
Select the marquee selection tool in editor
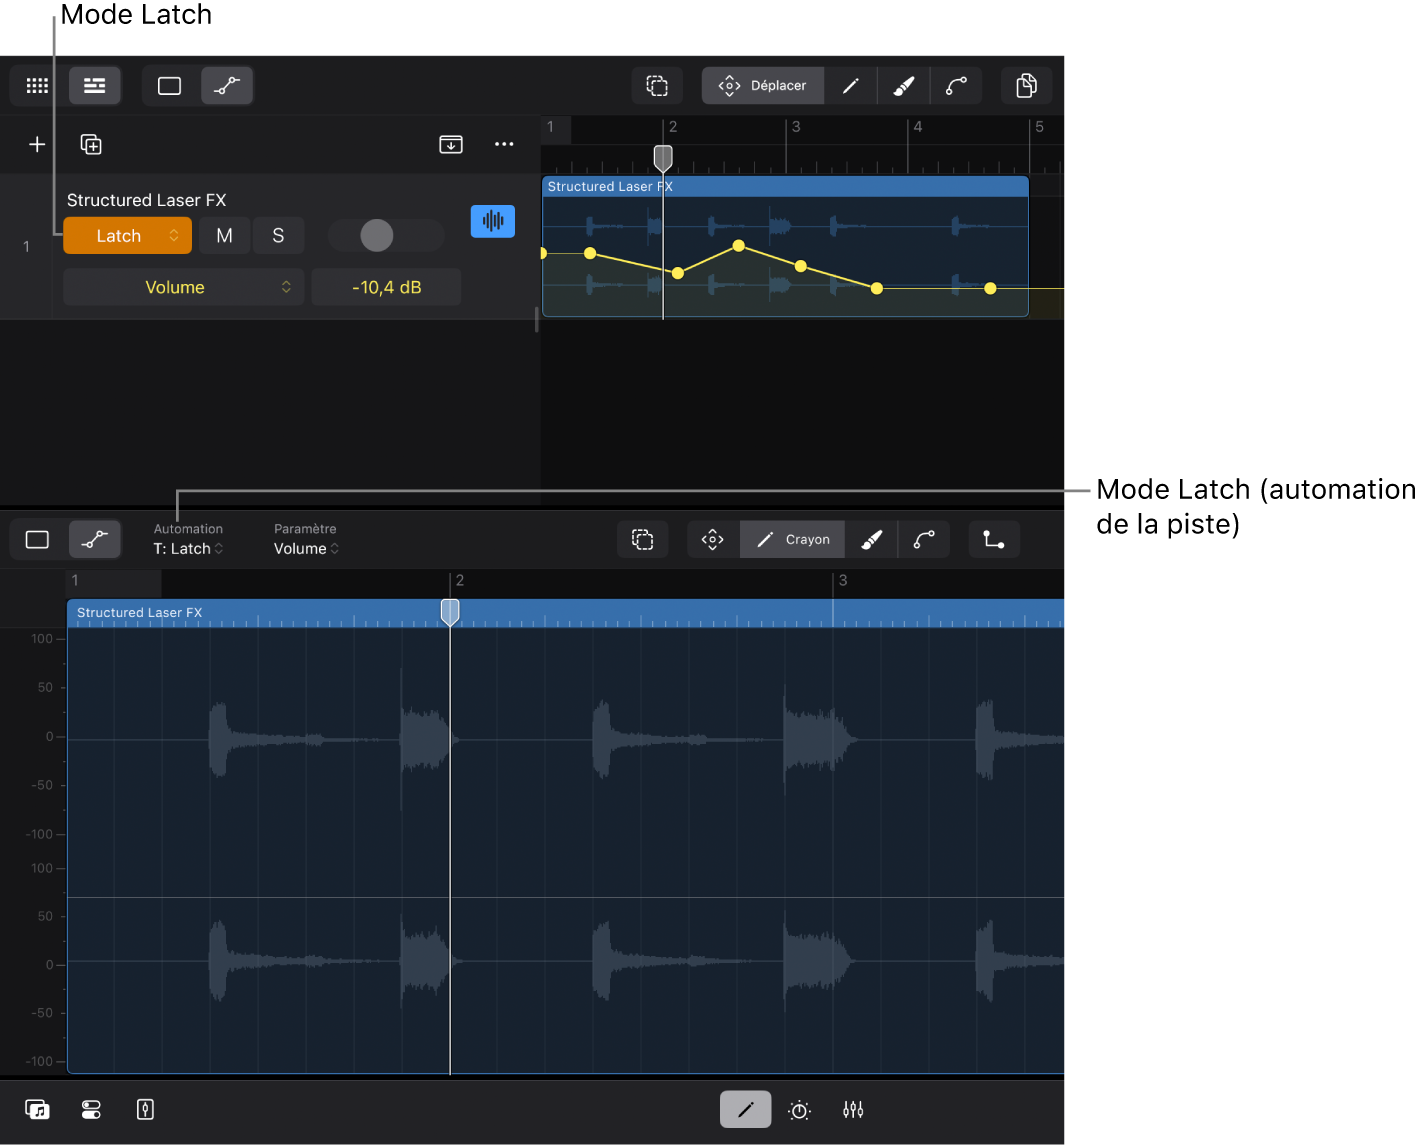click(x=643, y=540)
